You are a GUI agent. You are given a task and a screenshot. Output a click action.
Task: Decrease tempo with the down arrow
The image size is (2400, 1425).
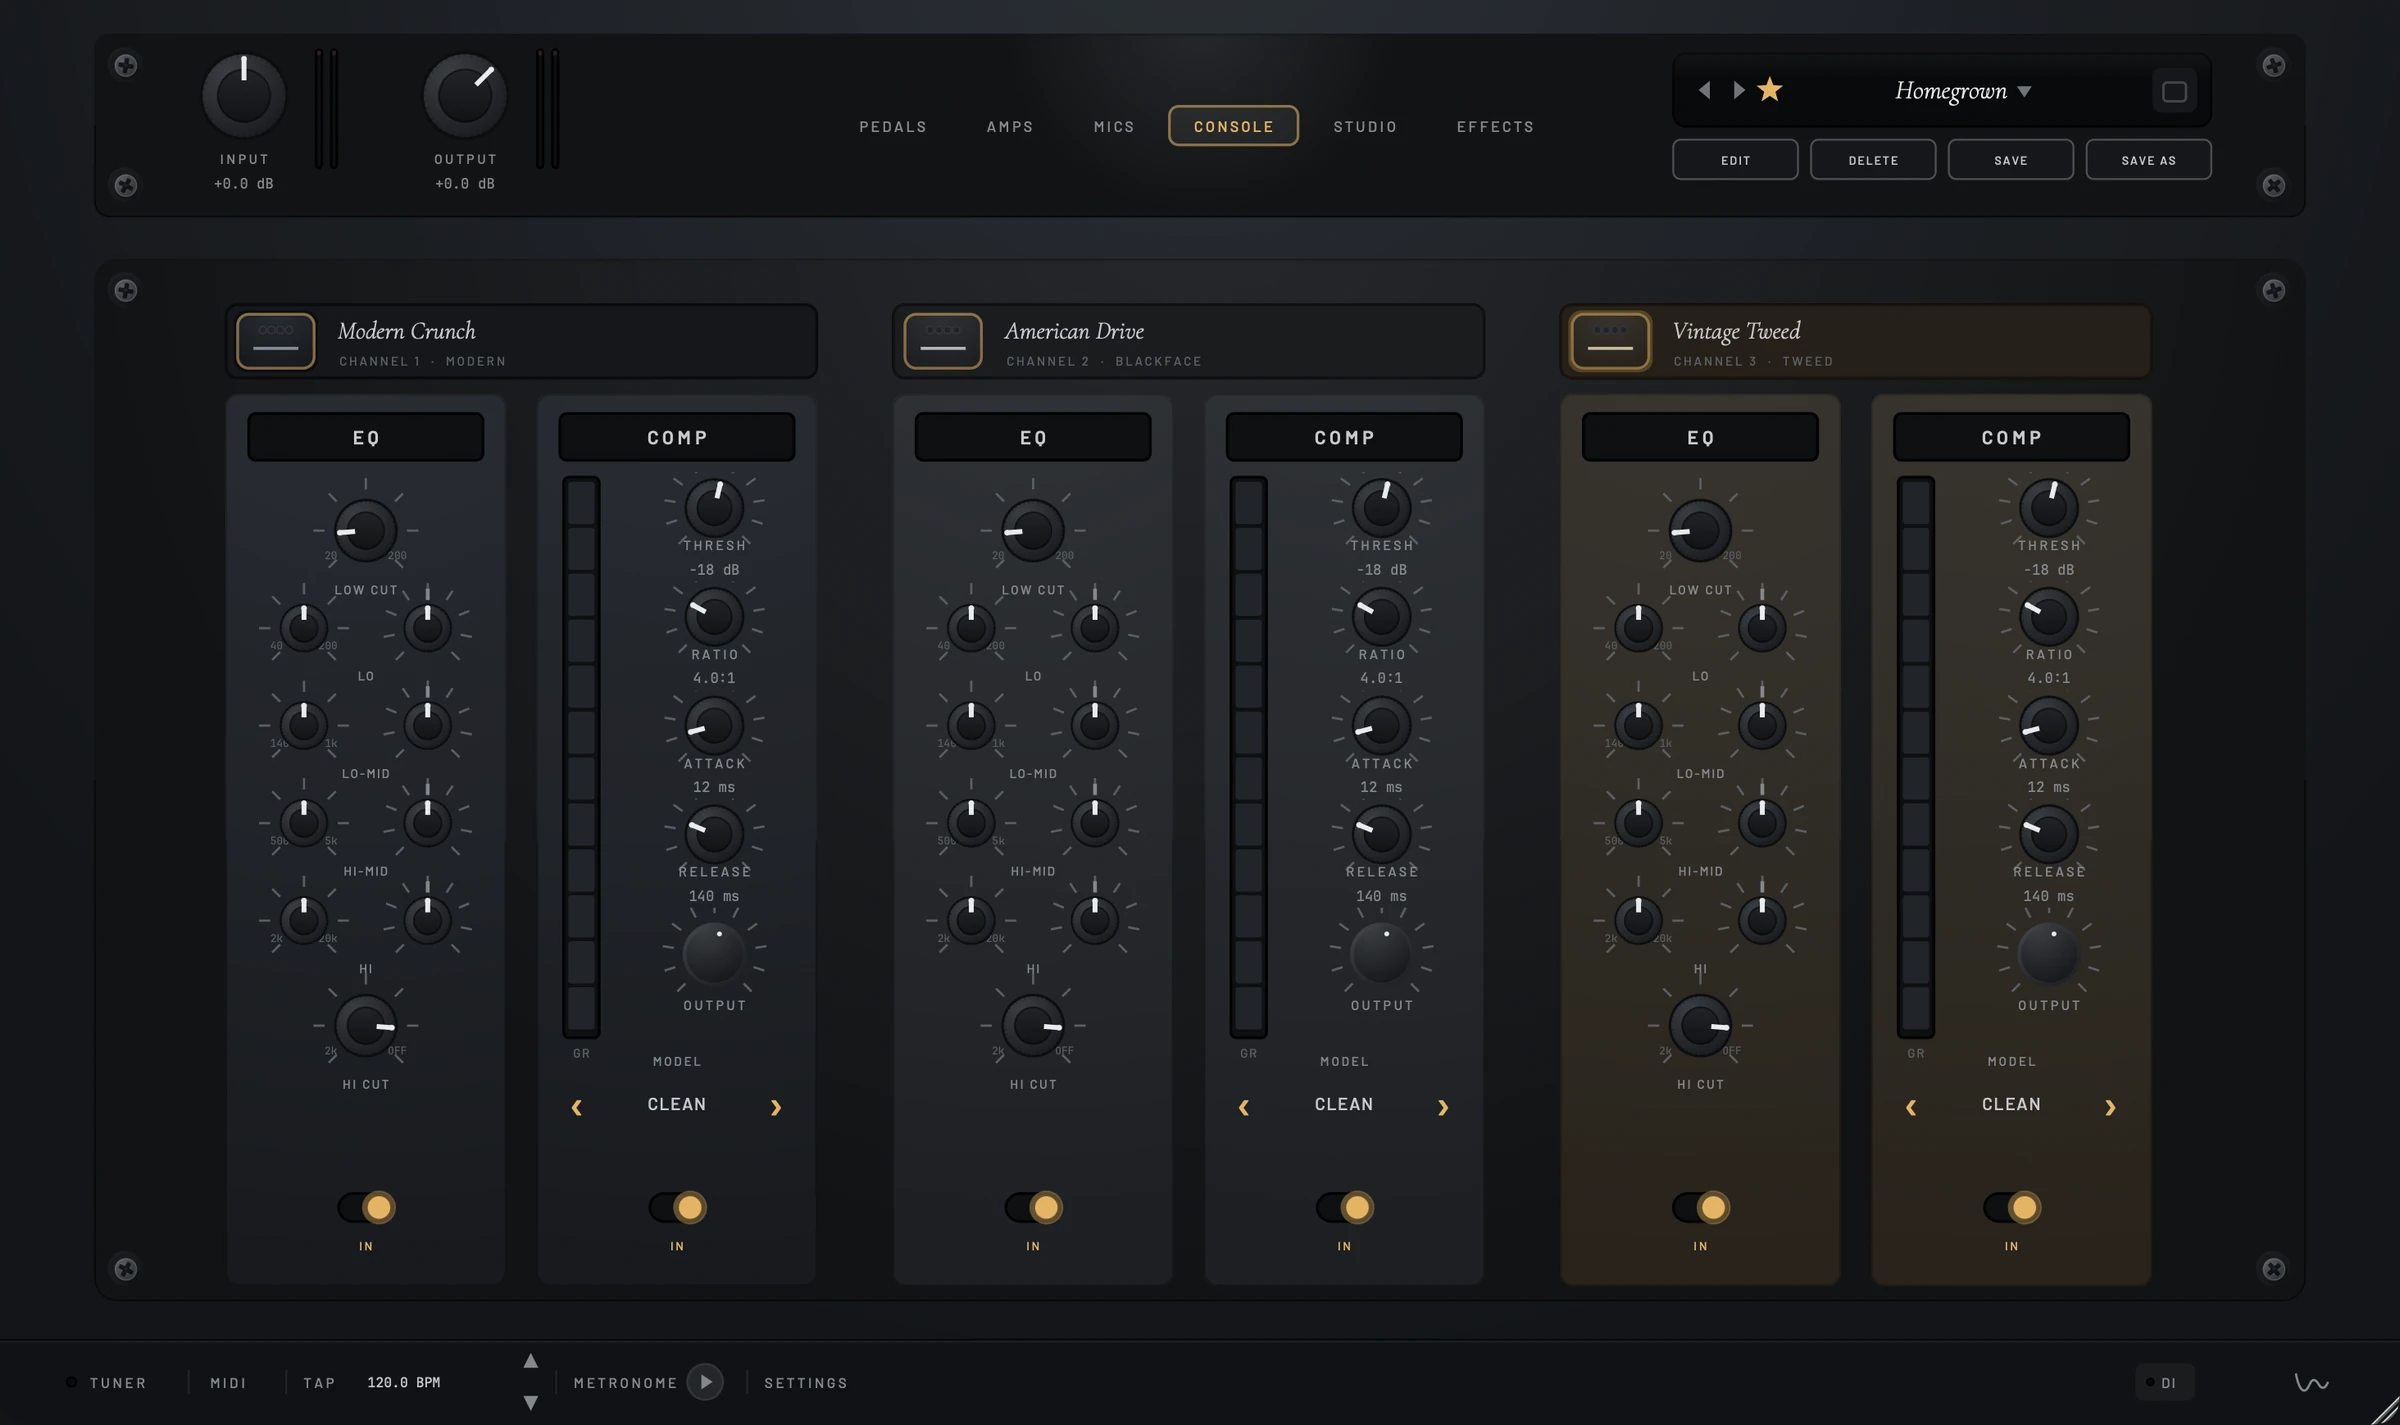click(531, 1402)
